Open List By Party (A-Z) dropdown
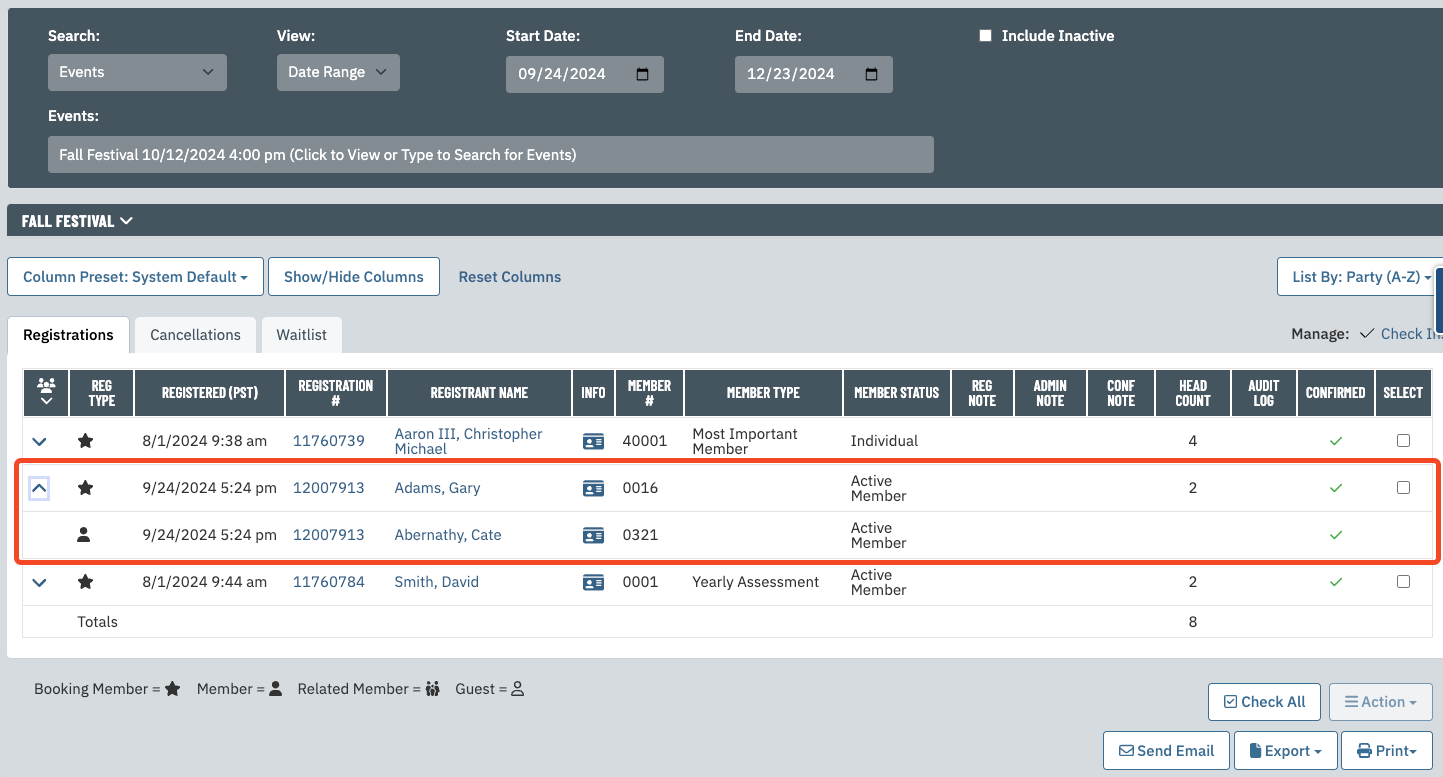Image resolution: width=1443 pixels, height=777 pixels. coord(1360,277)
